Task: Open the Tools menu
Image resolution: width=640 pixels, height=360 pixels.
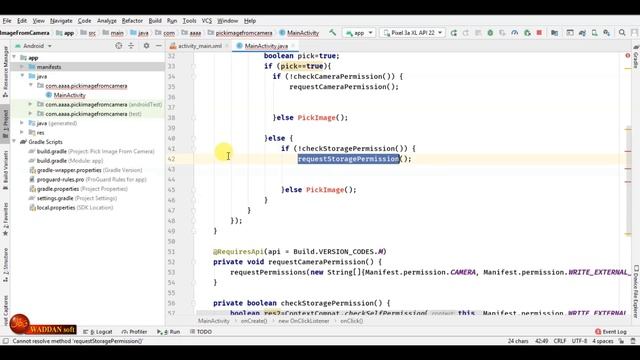Action: point(189,20)
